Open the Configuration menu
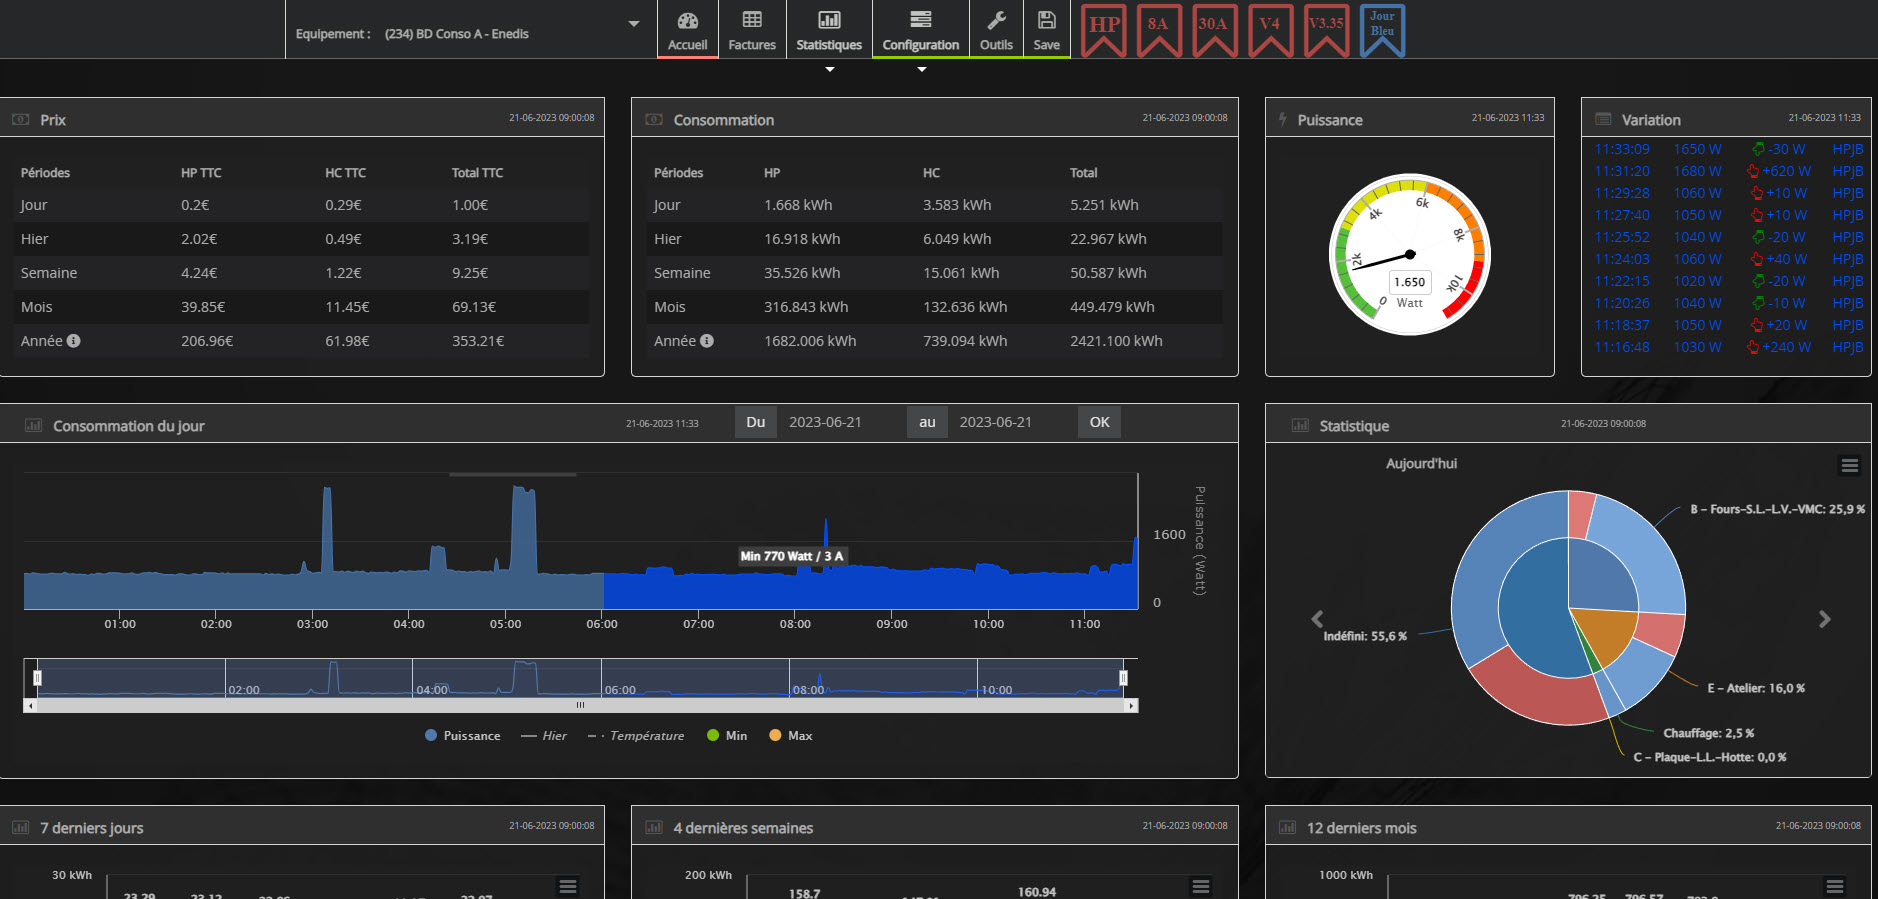This screenshot has height=899, width=1878. point(921,30)
